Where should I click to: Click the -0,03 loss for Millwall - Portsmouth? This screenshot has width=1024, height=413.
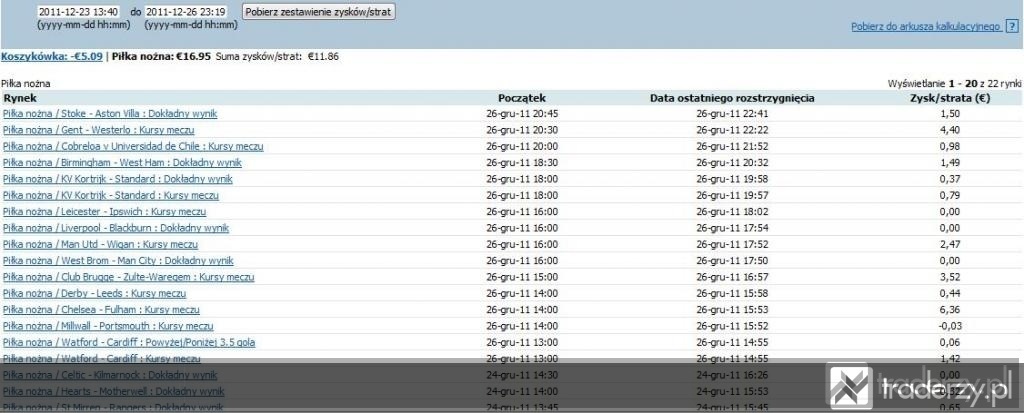(950, 326)
